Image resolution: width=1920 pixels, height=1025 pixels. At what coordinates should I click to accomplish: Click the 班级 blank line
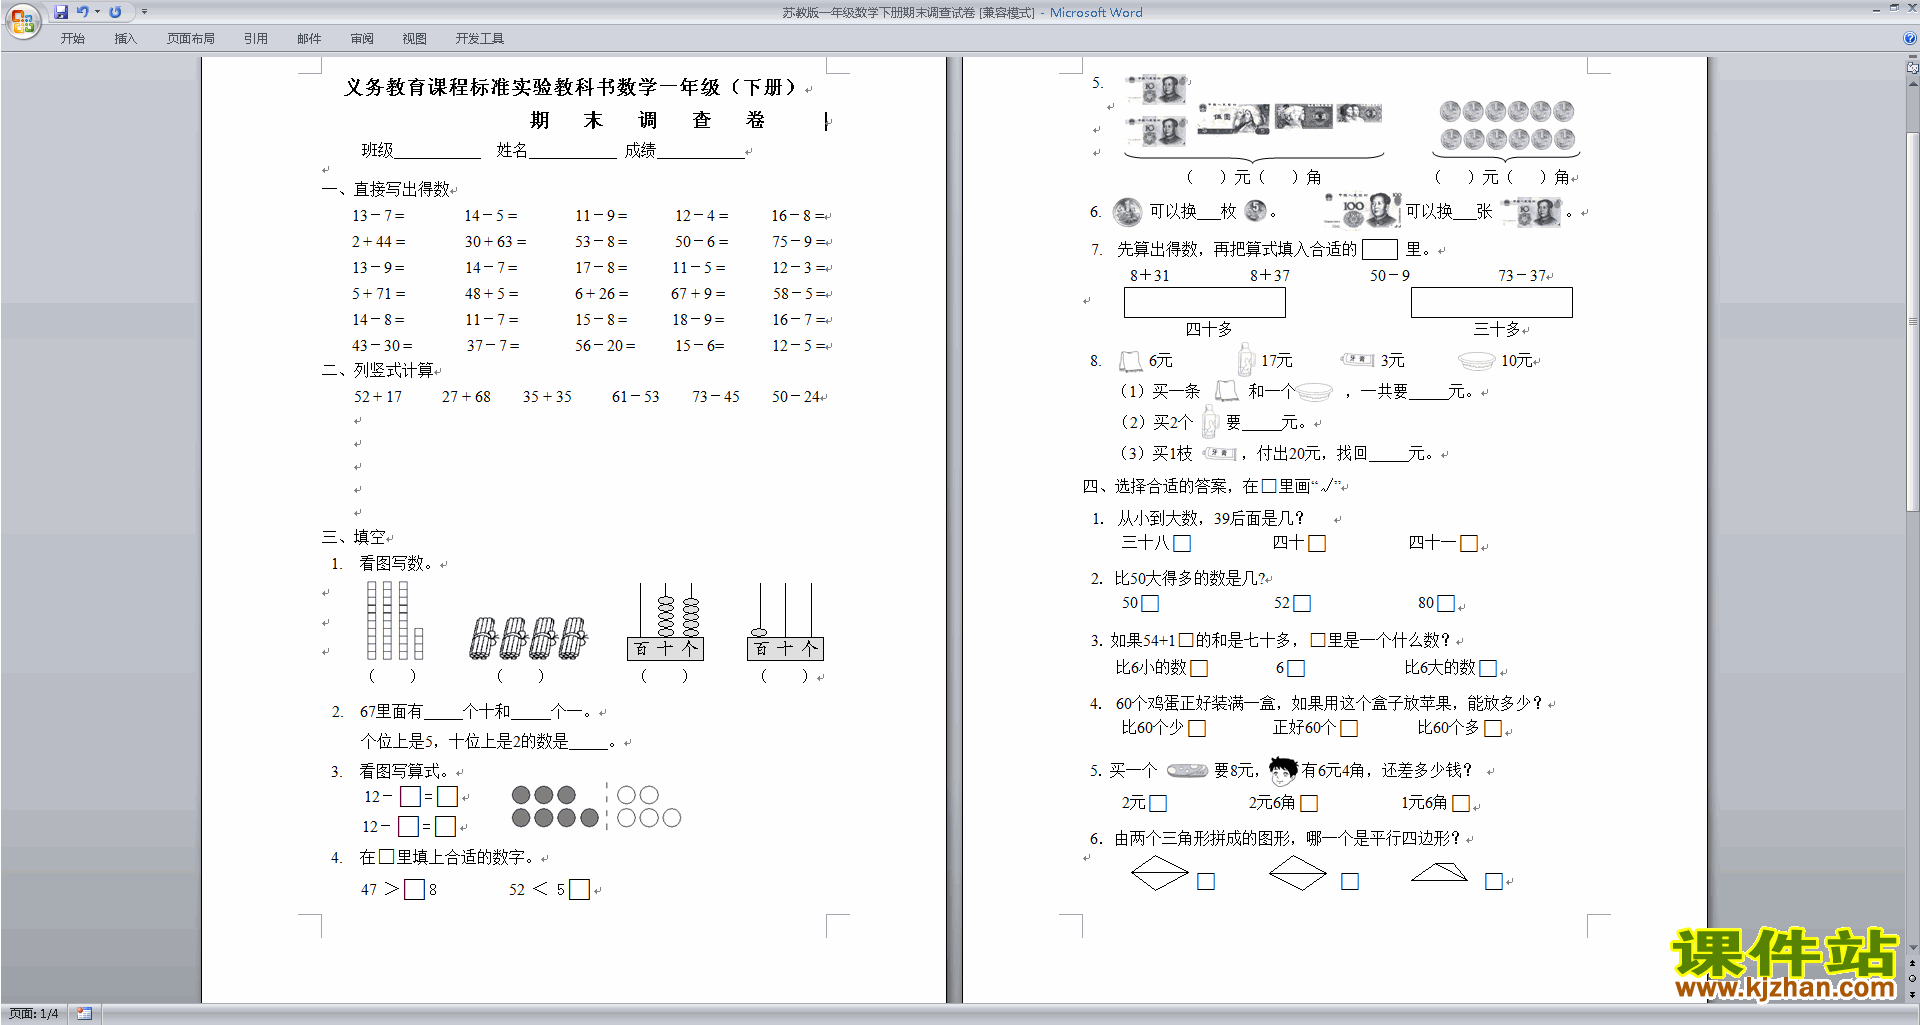tap(437, 152)
